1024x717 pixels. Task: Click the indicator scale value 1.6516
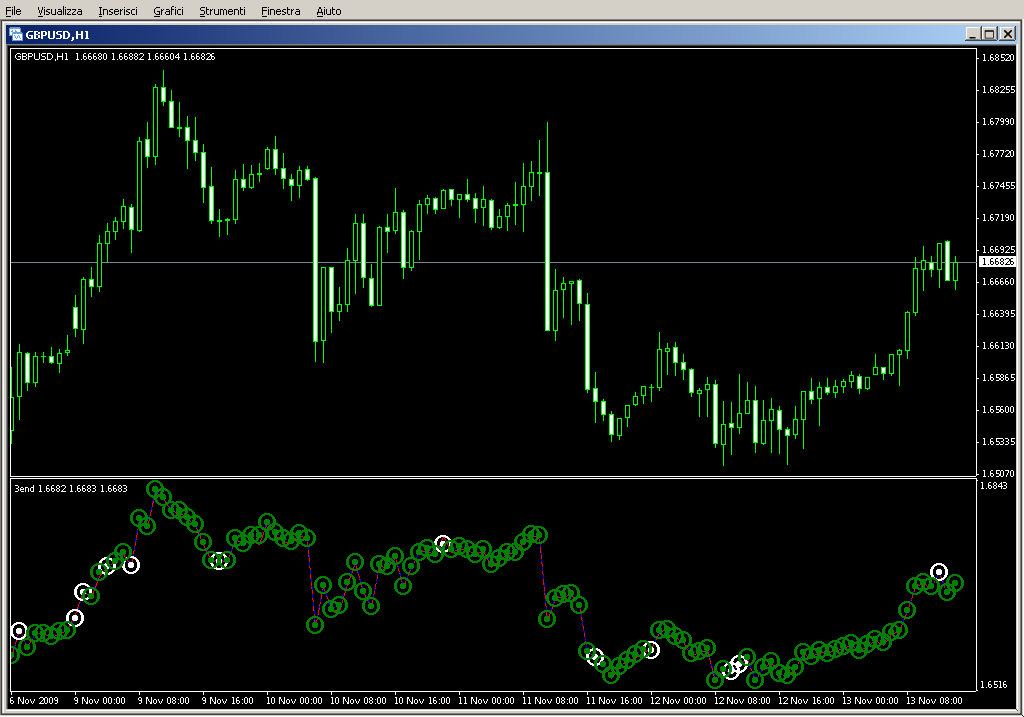click(995, 684)
